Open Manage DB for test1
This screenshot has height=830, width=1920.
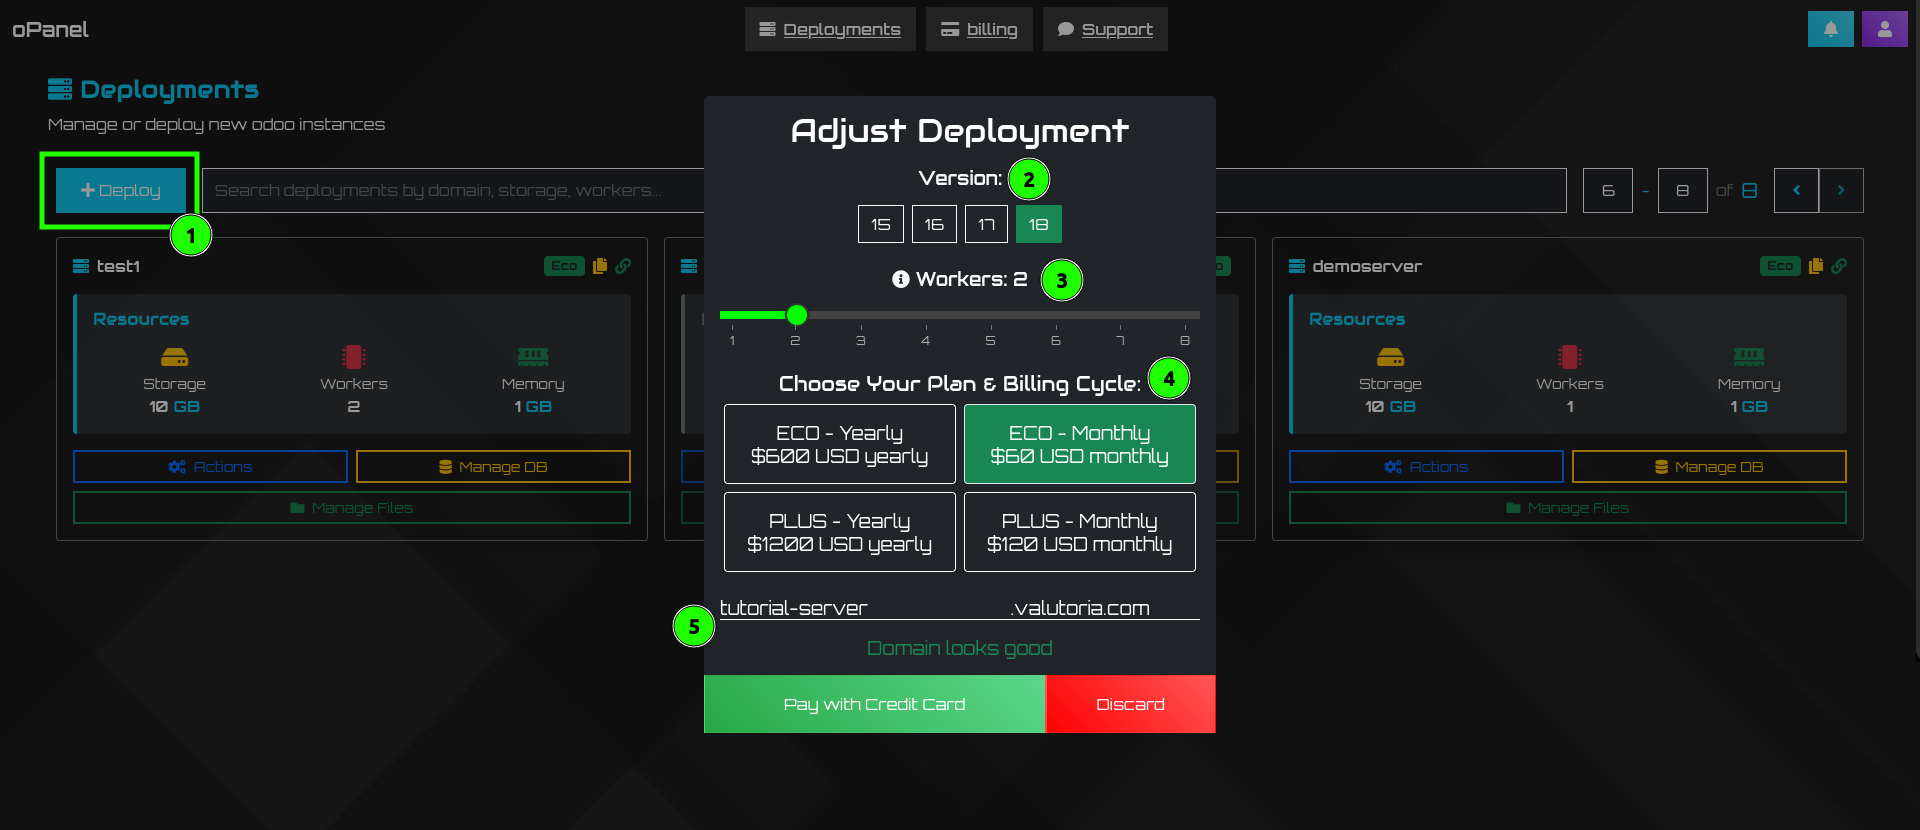coord(493,467)
